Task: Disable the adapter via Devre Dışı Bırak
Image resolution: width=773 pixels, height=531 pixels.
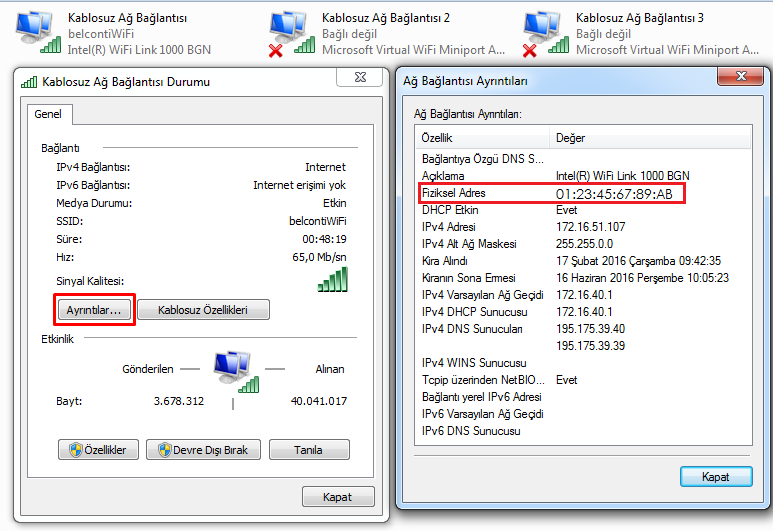Action: (204, 450)
